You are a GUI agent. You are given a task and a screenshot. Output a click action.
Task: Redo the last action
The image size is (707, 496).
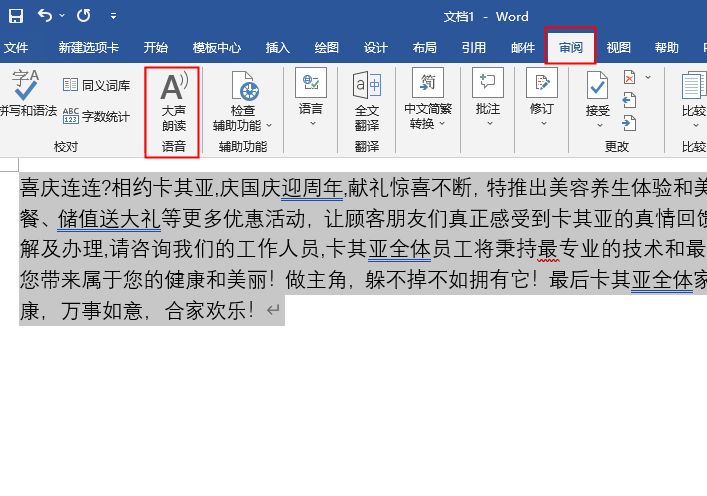click(83, 16)
